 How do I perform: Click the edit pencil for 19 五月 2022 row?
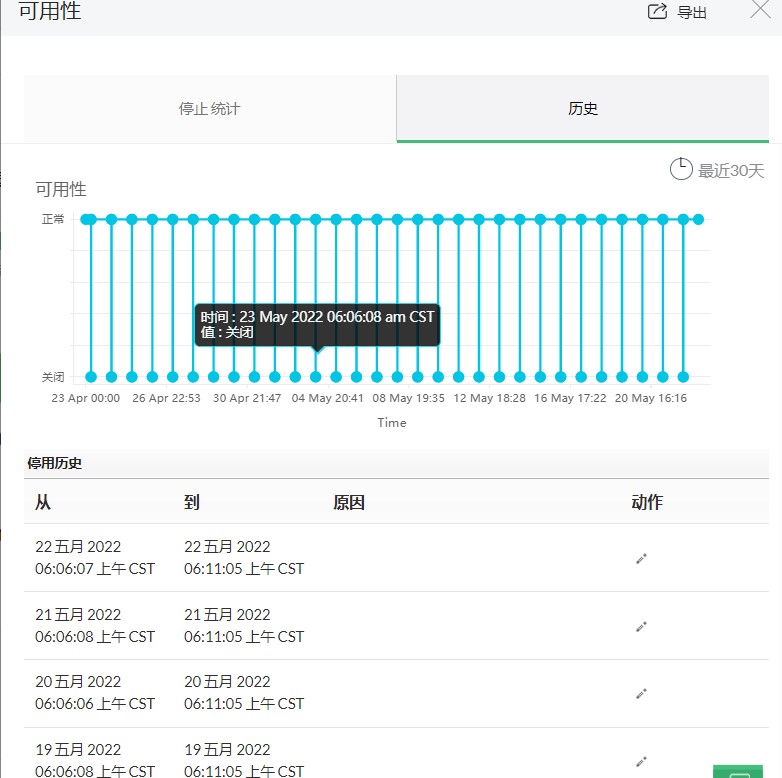pos(642,761)
